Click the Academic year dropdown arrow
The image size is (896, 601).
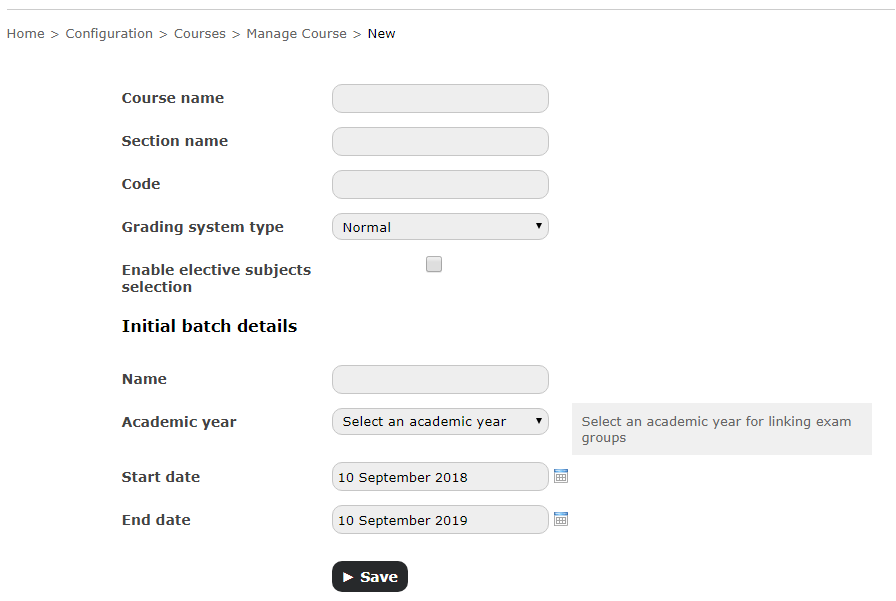click(x=538, y=421)
